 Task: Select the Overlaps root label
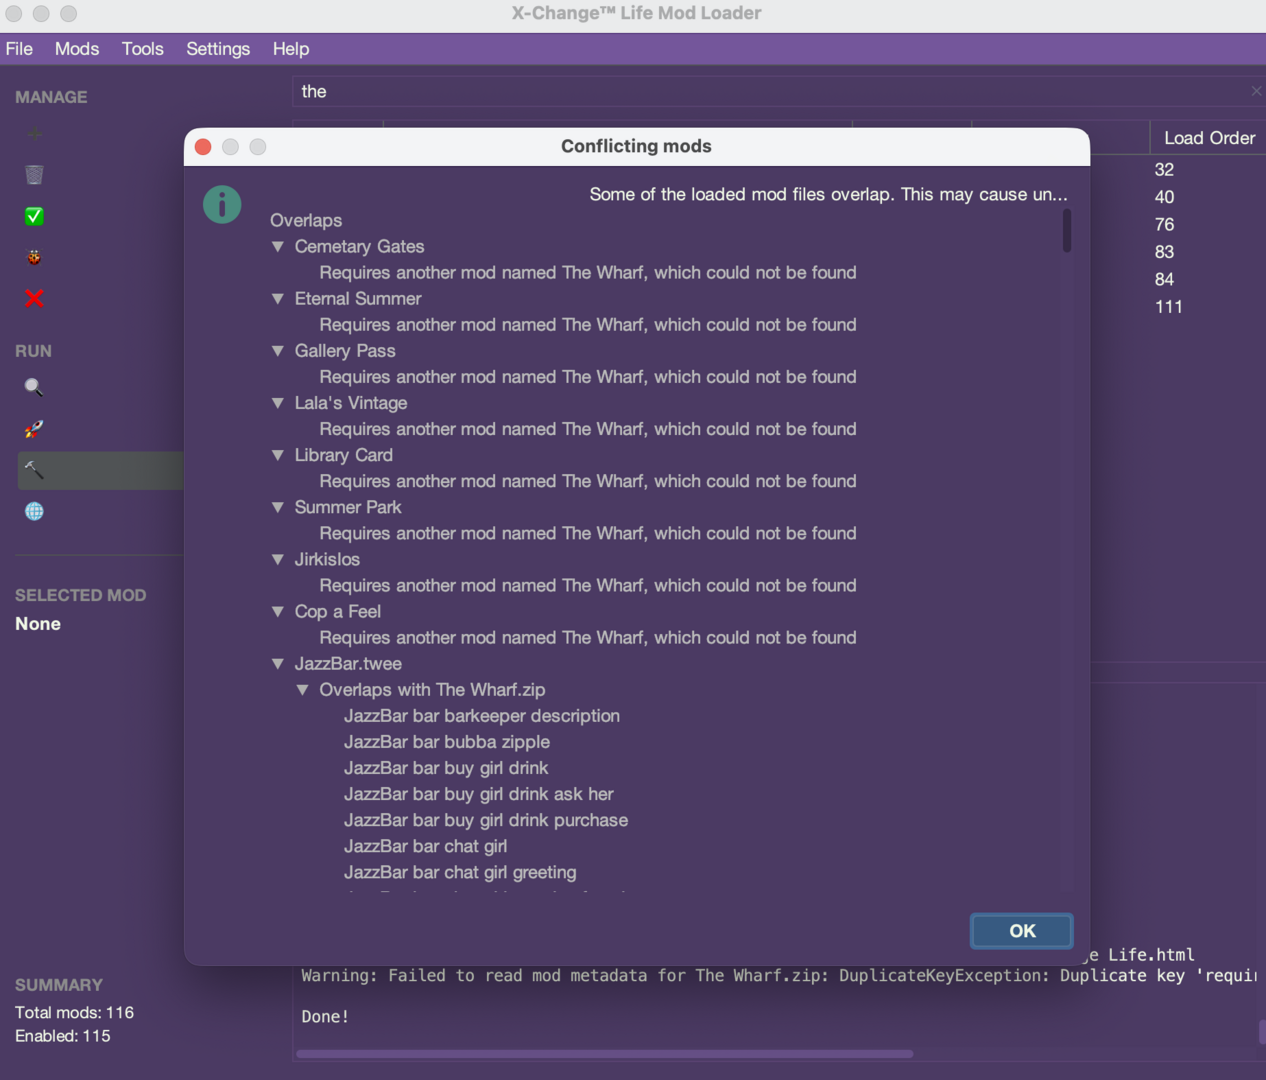[x=306, y=220]
